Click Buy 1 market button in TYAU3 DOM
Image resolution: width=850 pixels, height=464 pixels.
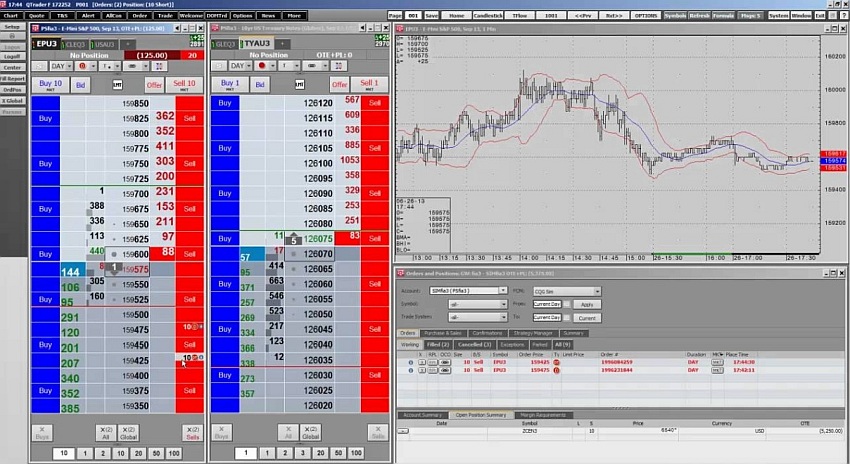coord(230,84)
